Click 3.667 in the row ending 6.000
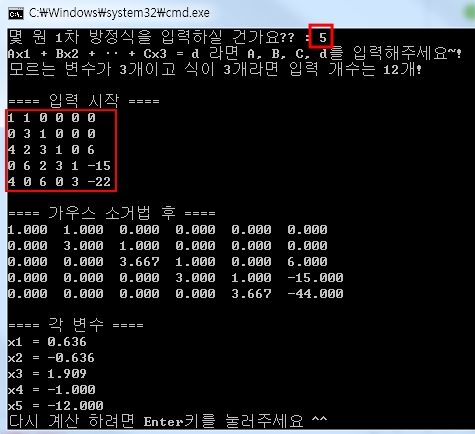This screenshot has width=475, height=434. (x=139, y=262)
